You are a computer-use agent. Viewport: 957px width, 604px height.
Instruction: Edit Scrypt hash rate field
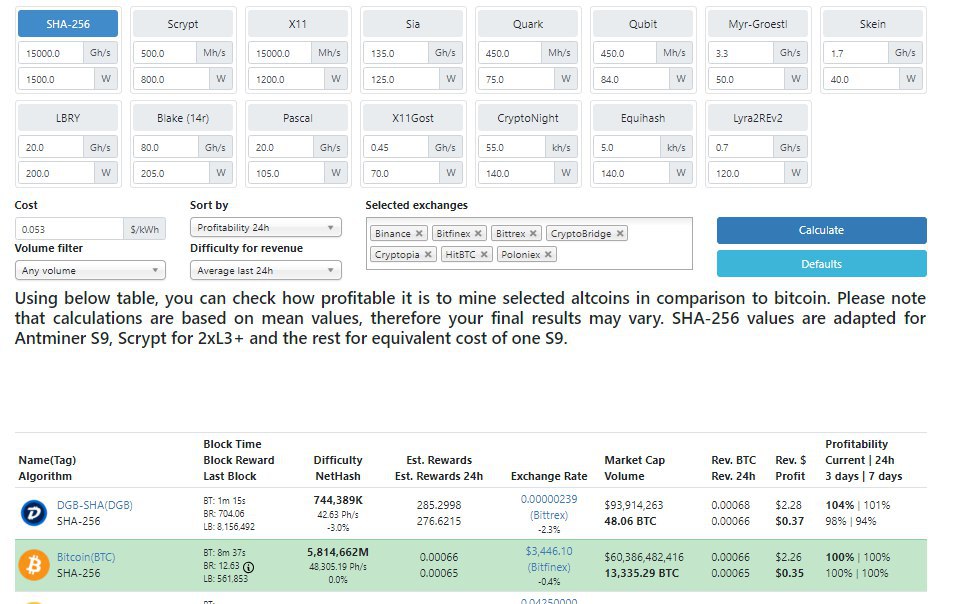tap(165, 53)
